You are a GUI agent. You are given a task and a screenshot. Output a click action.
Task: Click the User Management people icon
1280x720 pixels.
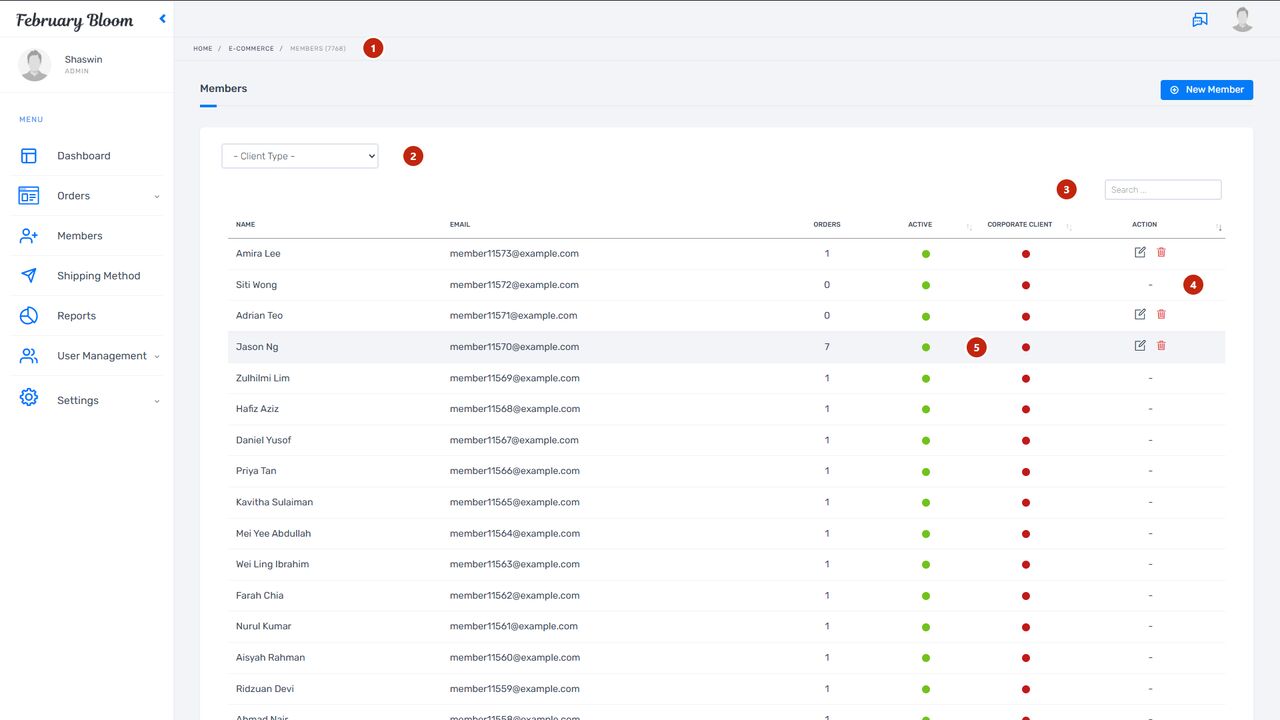pyautogui.click(x=29, y=356)
